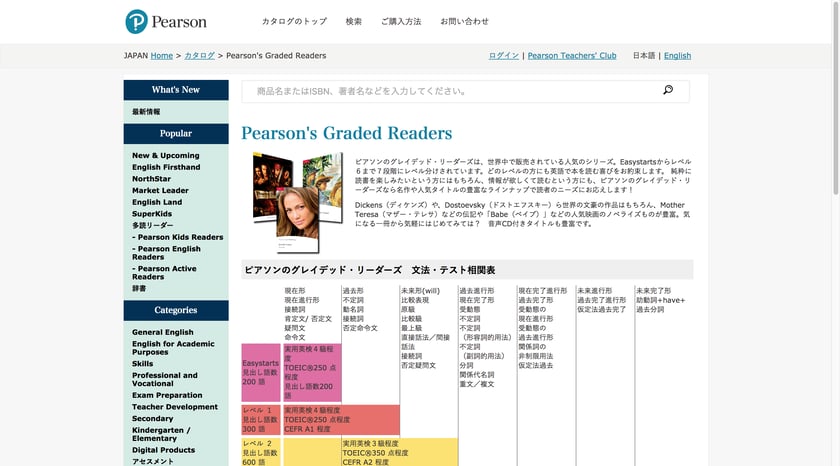Image resolution: width=840 pixels, height=466 pixels.
Task: Open Market Leader sidebar link
Action: pyautogui.click(x=160, y=191)
